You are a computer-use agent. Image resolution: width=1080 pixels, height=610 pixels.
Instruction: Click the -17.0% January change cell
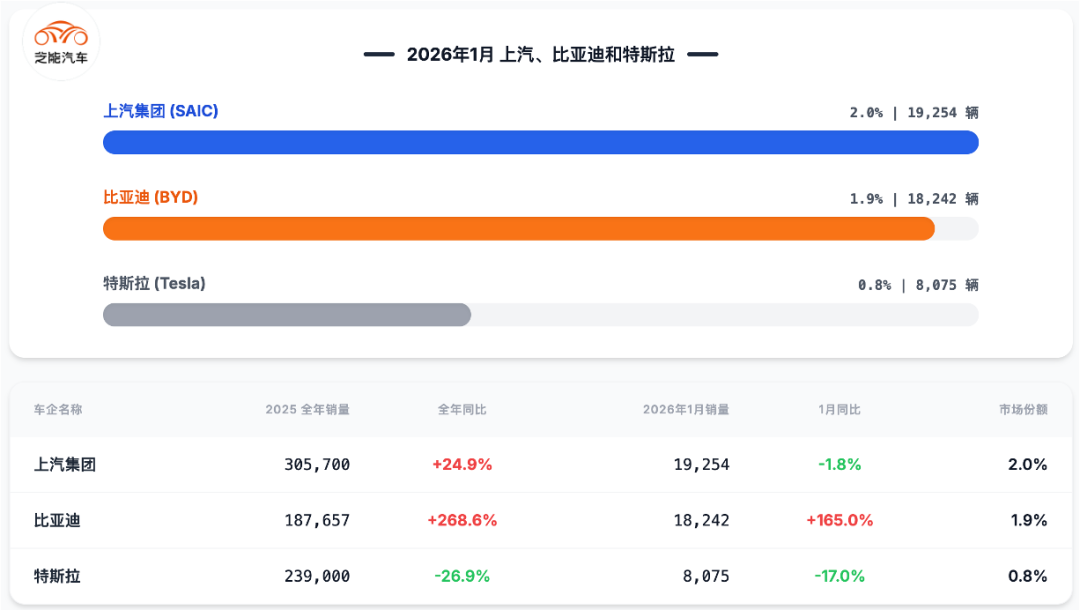(840, 576)
